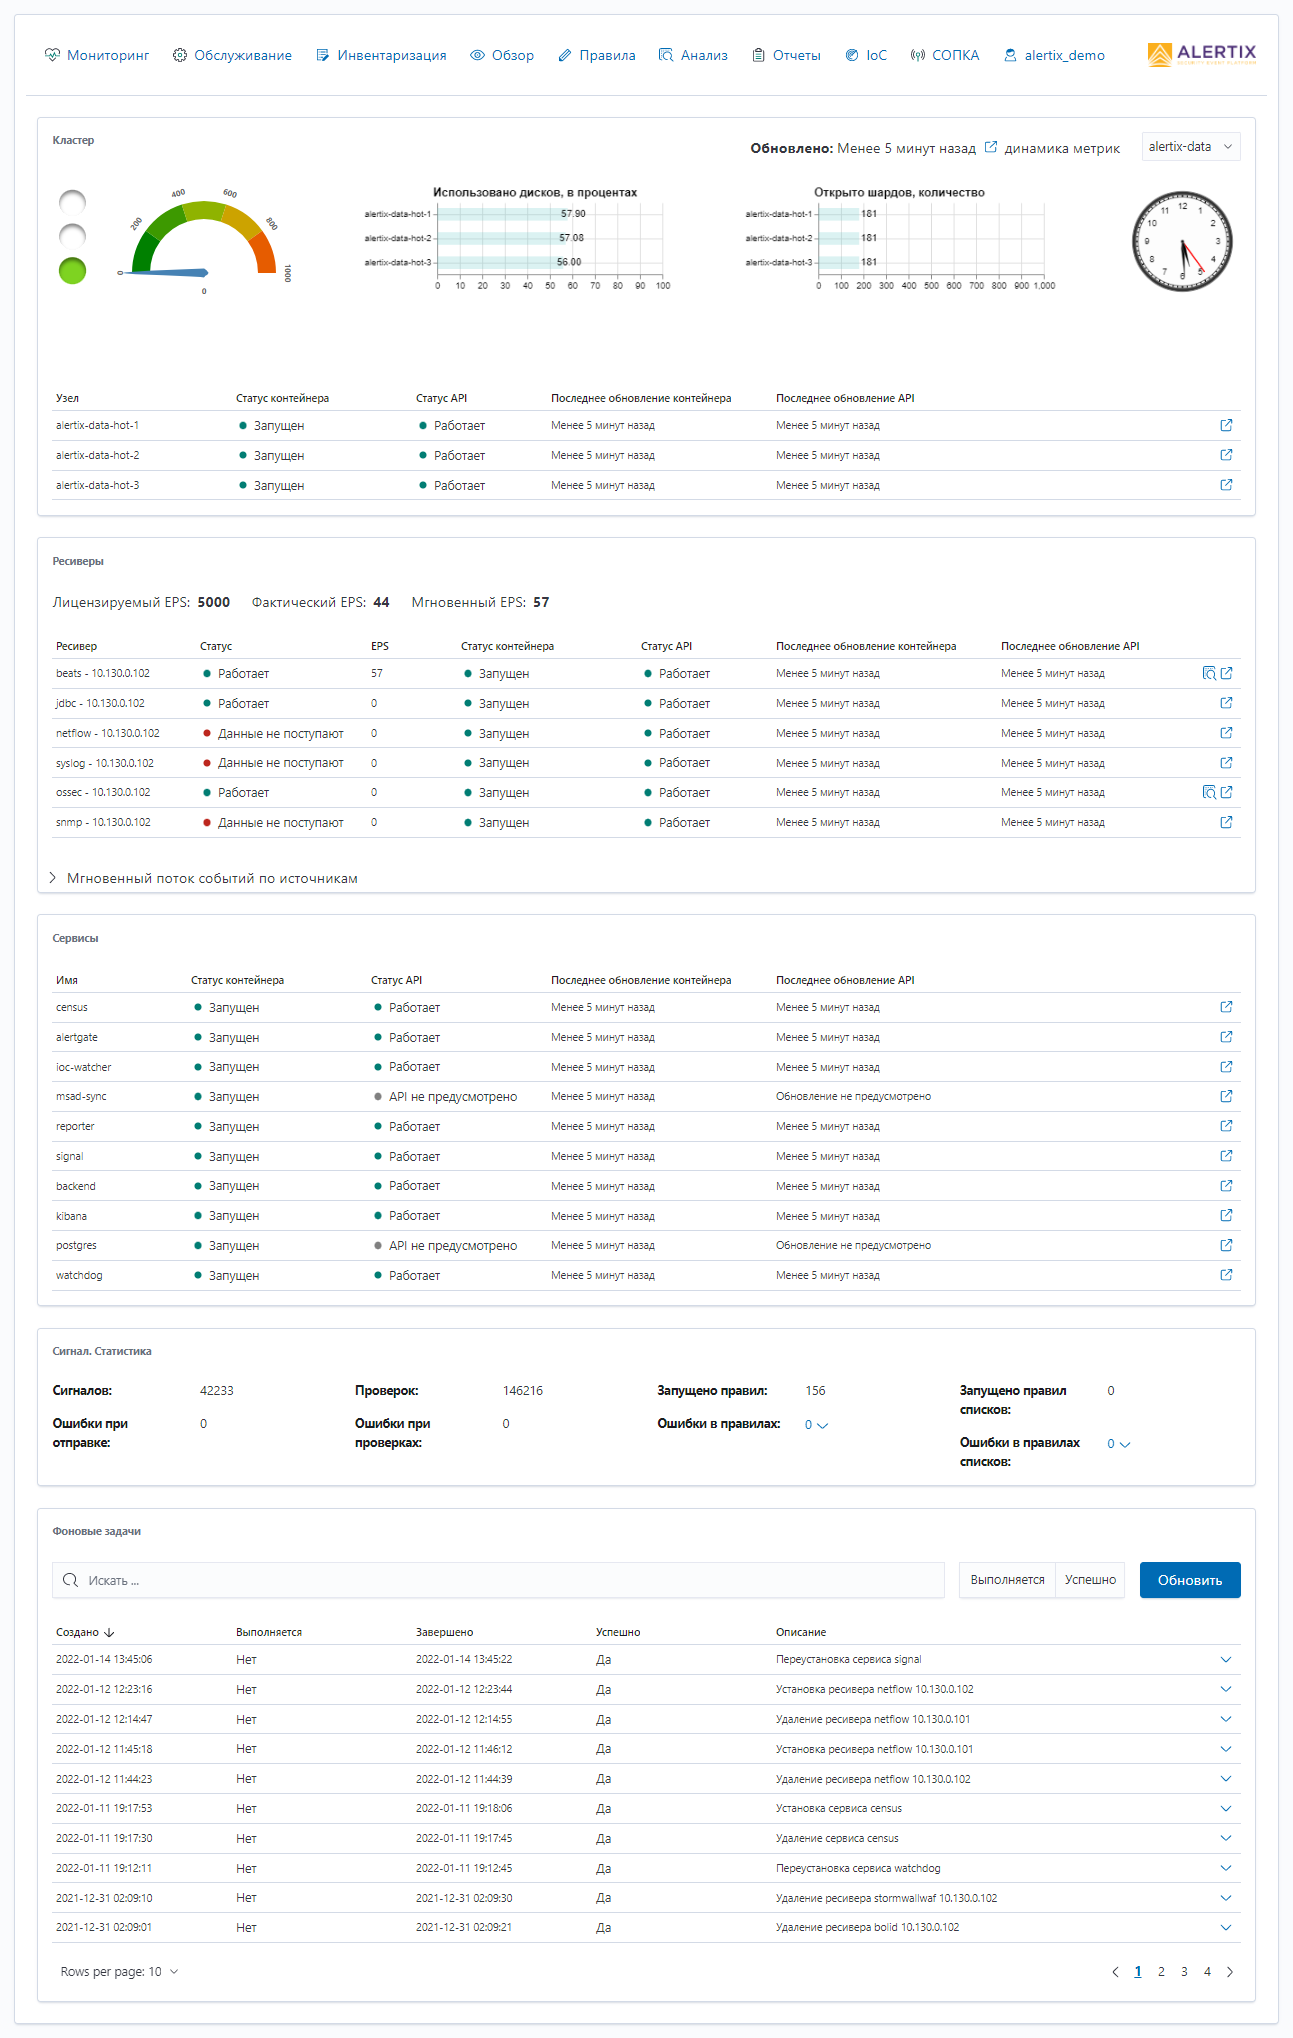
Task: Expand task Удаление ресивера bolid 10.130.0.102
Action: point(1226,1927)
